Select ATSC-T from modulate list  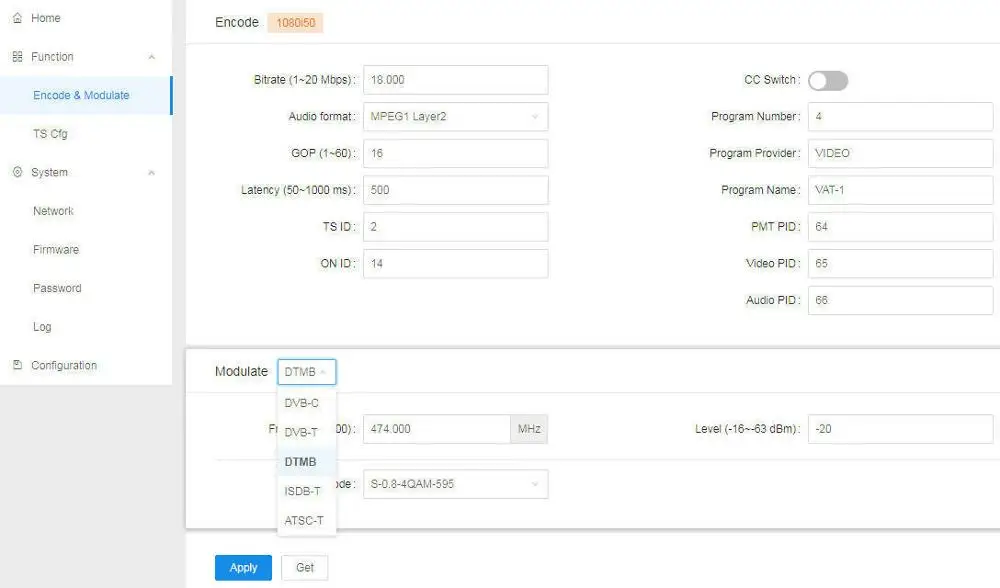307,520
